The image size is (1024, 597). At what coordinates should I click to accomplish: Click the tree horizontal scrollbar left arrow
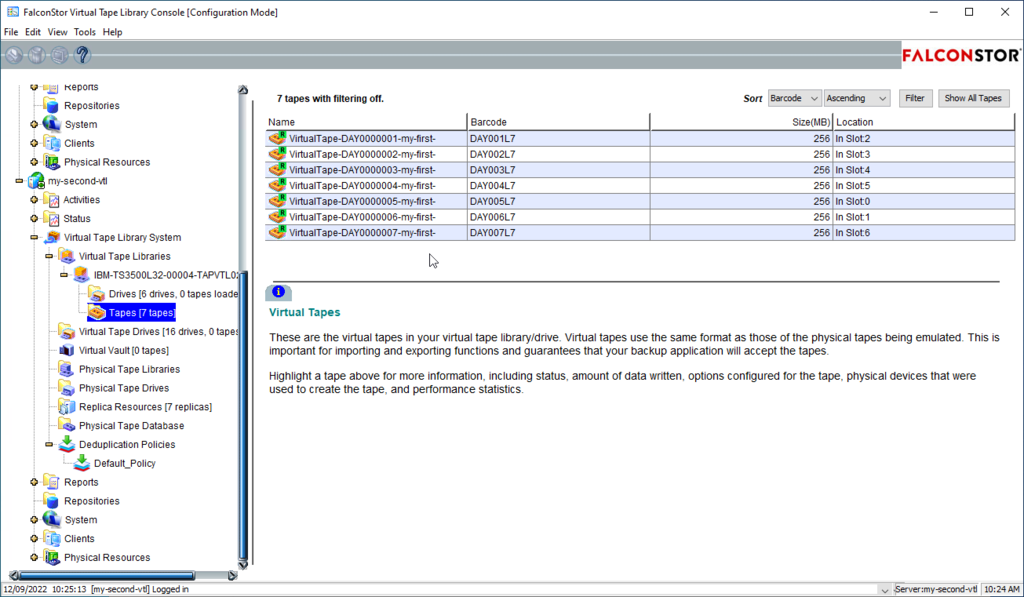pyautogui.click(x=14, y=575)
